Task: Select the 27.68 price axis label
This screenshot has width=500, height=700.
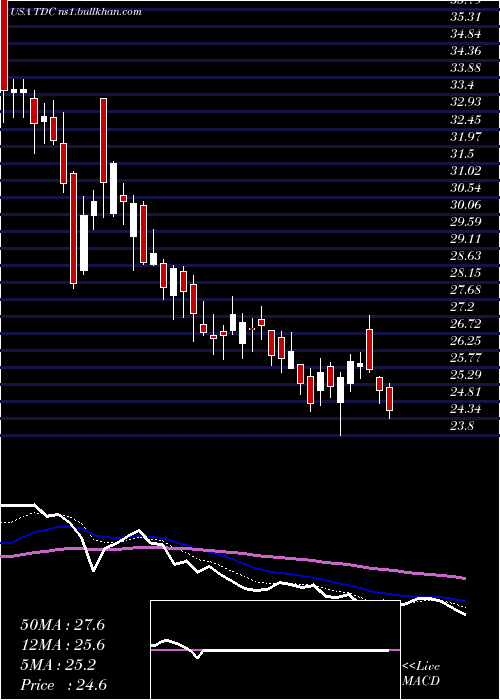Action: coord(465,290)
